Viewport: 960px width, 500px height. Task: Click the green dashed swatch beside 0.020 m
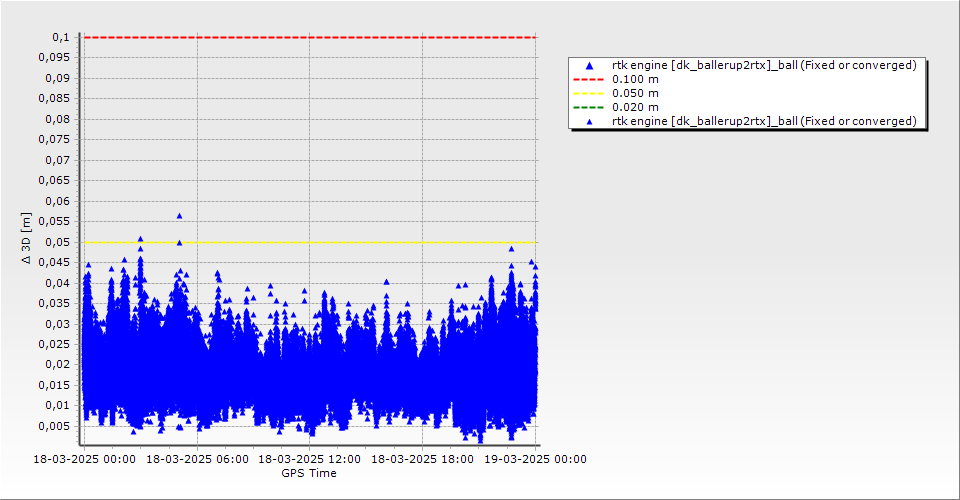[588, 108]
